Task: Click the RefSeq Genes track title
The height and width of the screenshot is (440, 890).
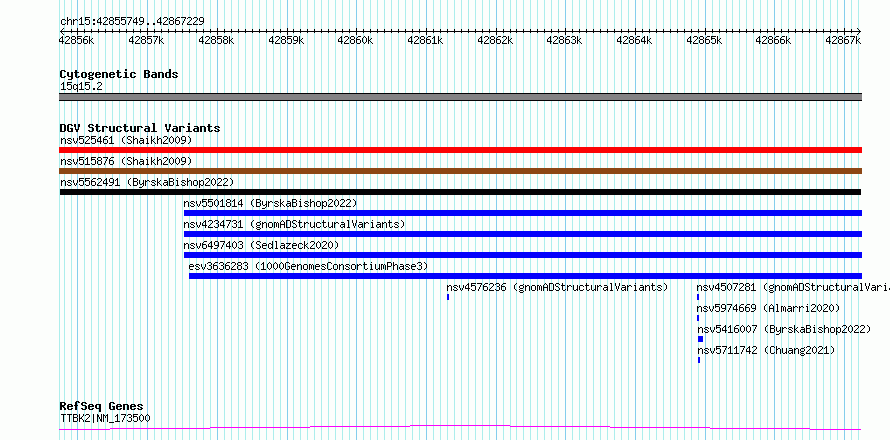Action: point(102,407)
